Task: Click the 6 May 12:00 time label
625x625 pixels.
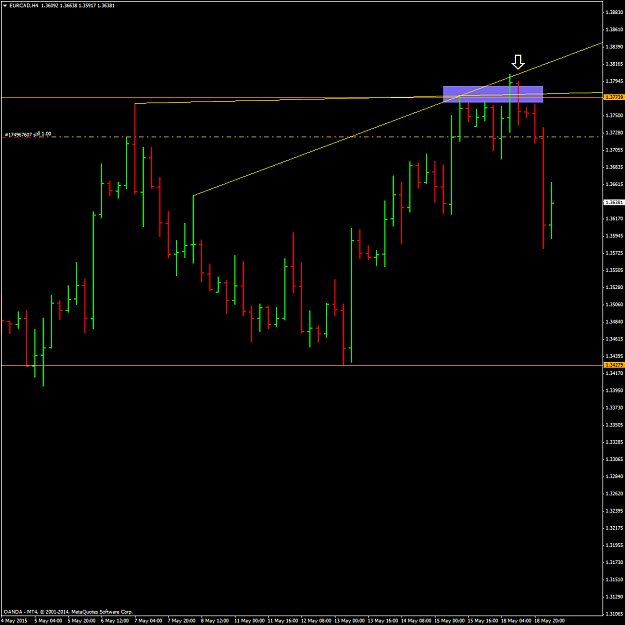Action: 115,621
